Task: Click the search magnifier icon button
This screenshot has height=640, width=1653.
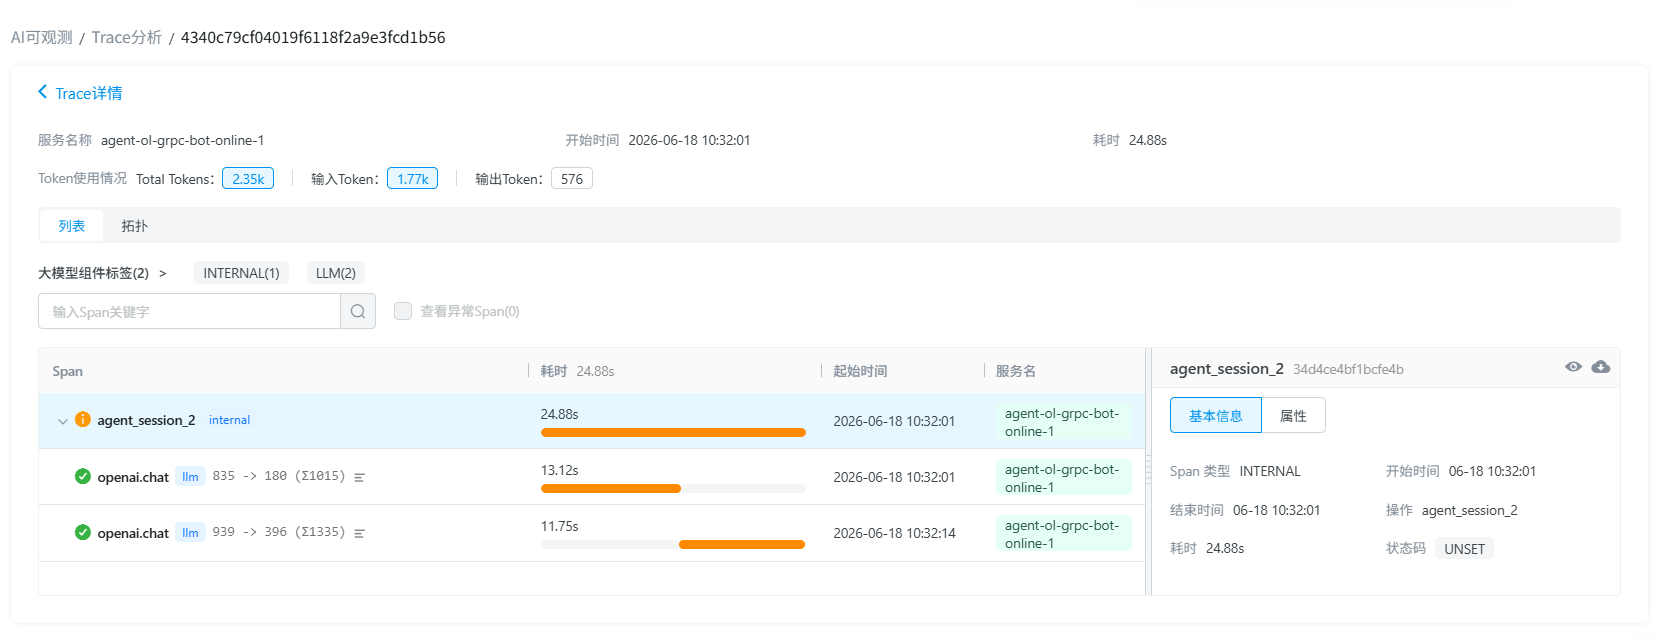Action: coord(358,311)
